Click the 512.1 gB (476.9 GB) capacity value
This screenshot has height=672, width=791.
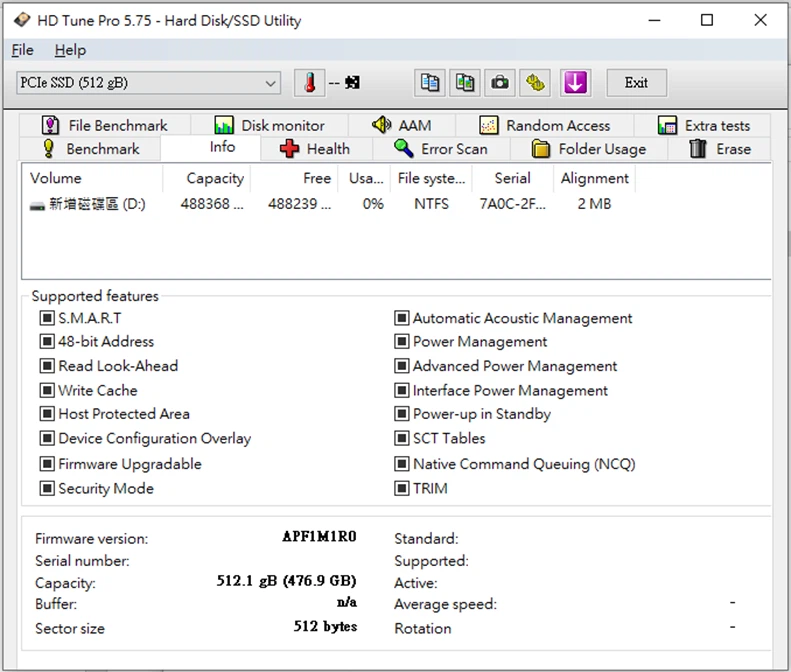click(287, 581)
